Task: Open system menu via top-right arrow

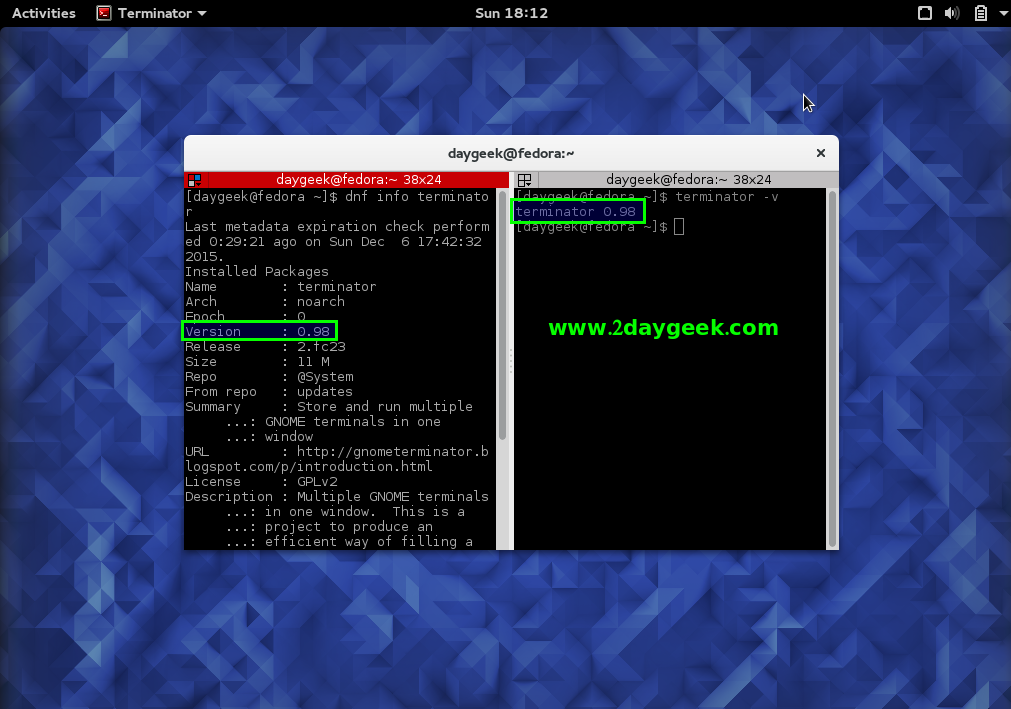Action: (x=997, y=13)
